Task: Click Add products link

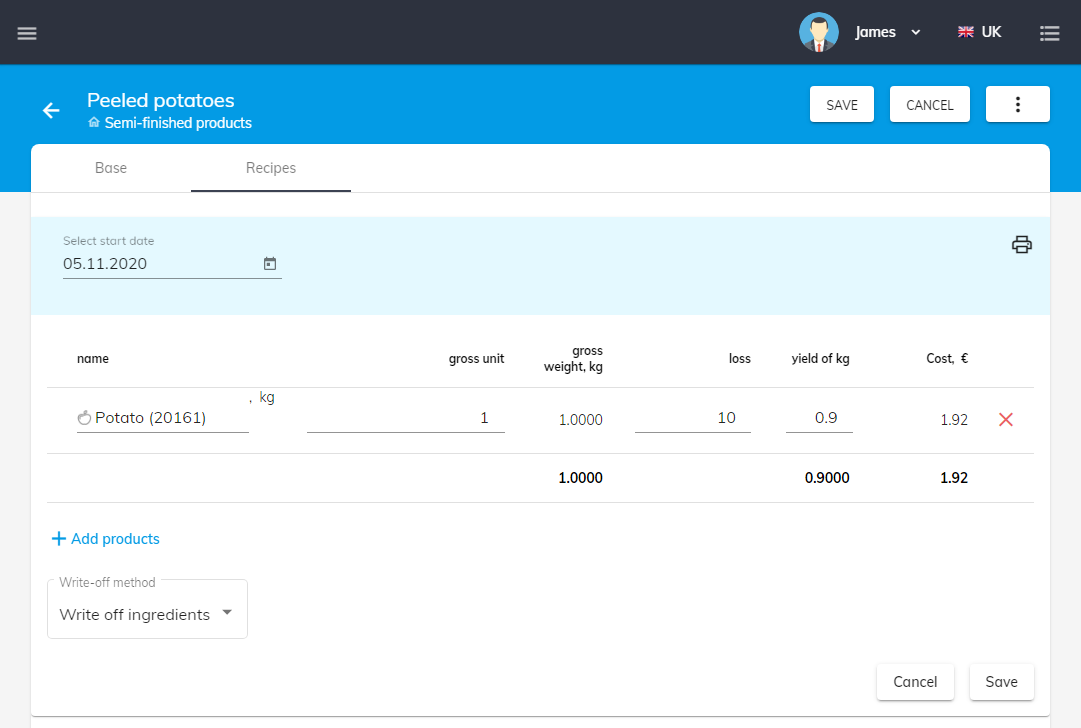Action: click(x=105, y=539)
